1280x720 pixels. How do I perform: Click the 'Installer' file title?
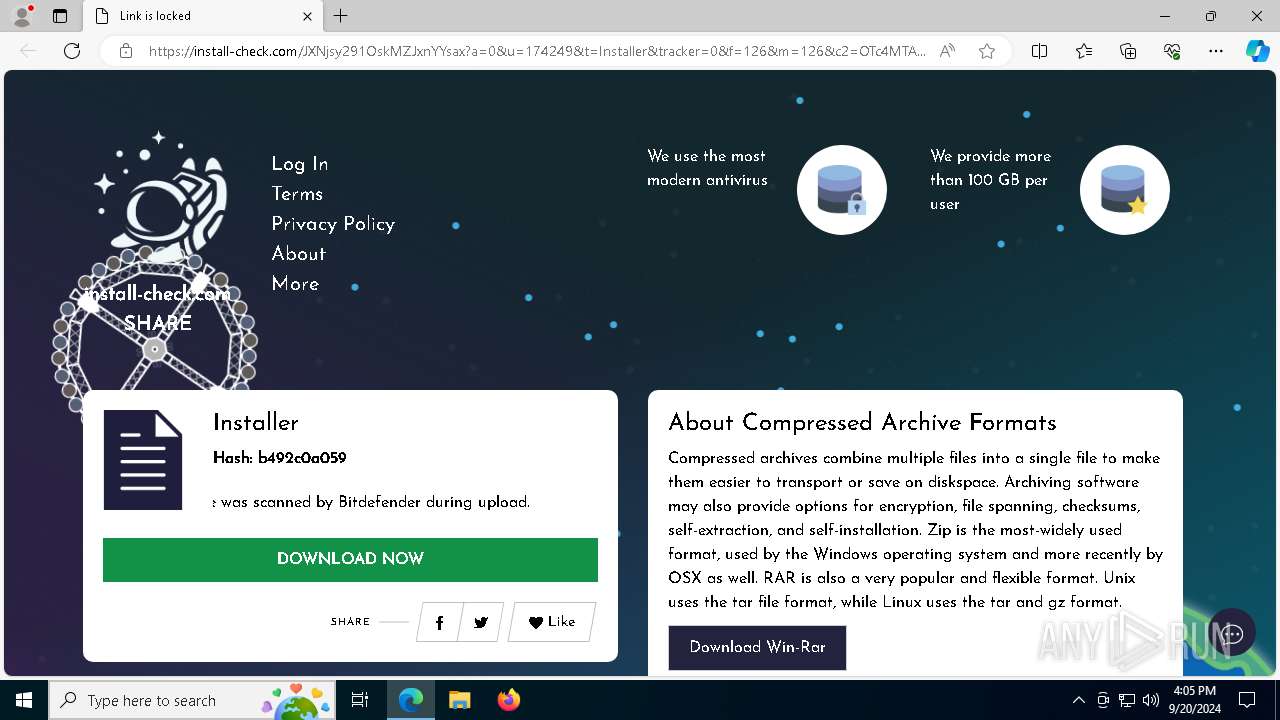(x=256, y=423)
